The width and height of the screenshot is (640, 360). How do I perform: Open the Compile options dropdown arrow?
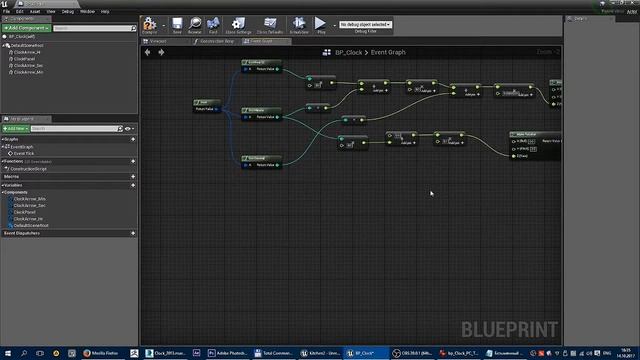pos(164,25)
